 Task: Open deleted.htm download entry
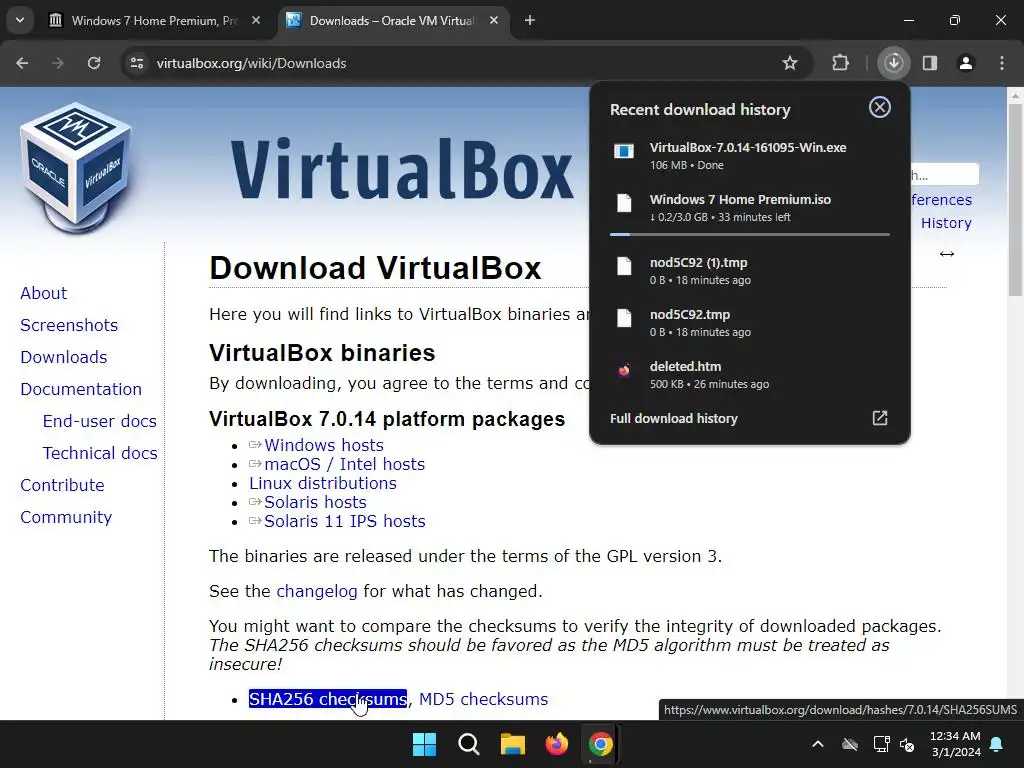(750, 375)
